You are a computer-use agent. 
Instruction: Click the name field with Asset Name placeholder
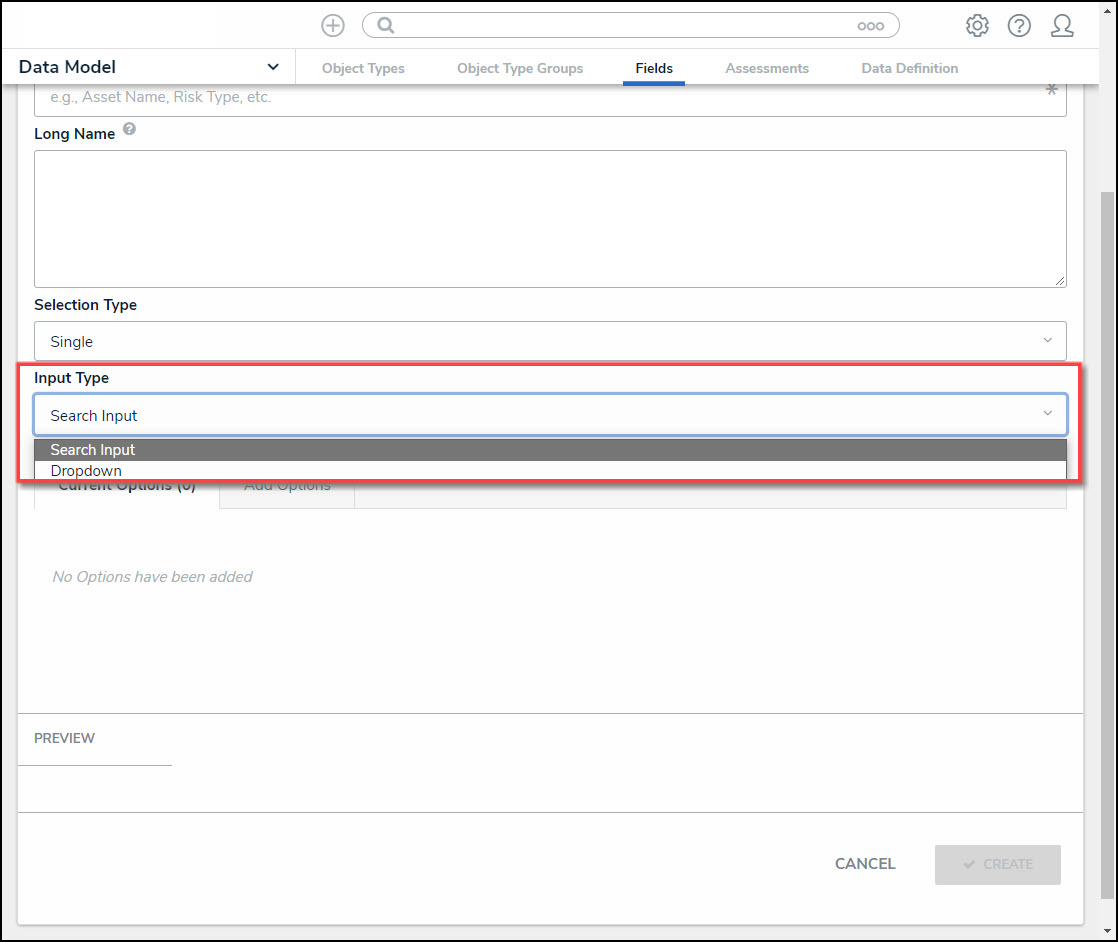click(550, 99)
